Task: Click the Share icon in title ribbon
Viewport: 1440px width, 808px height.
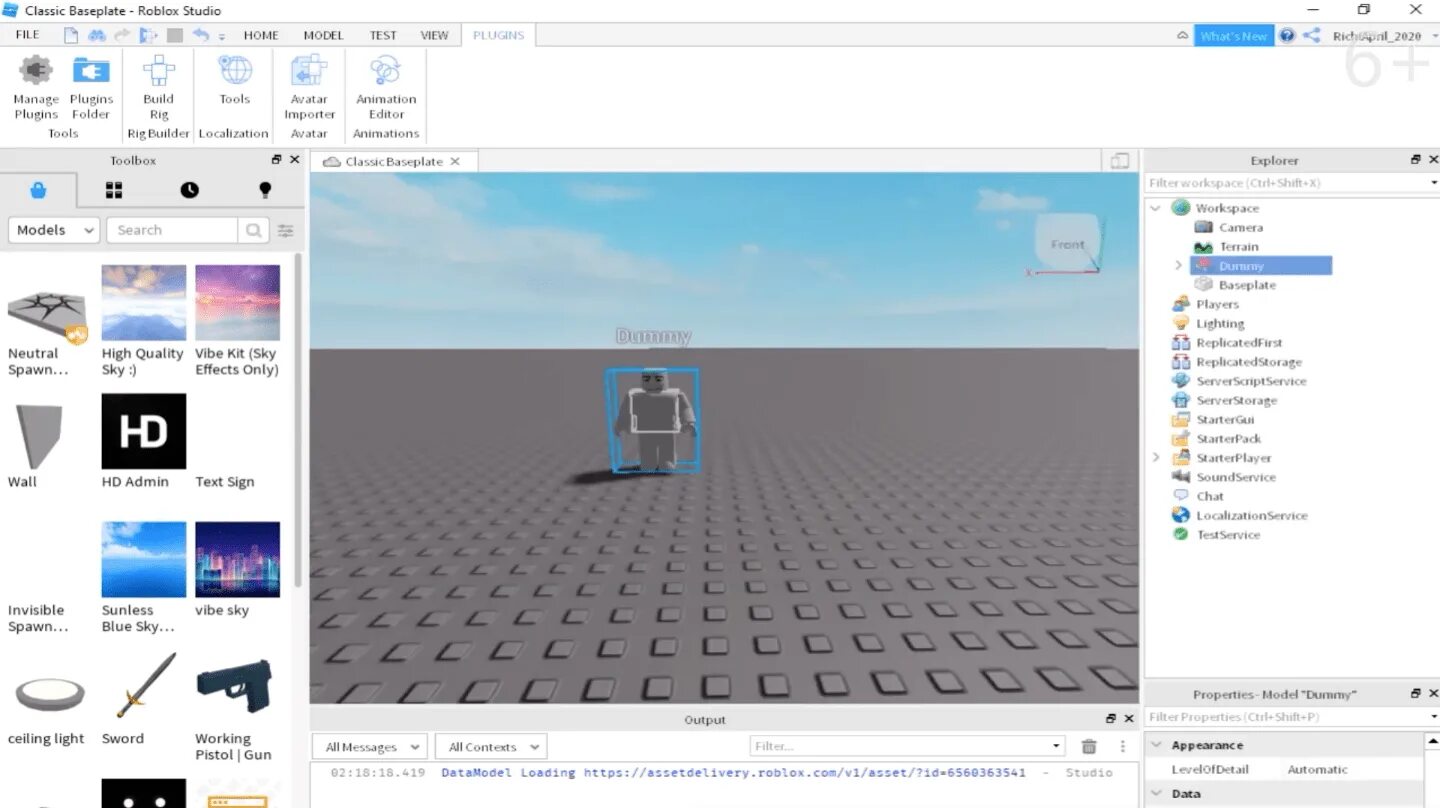Action: (x=1311, y=35)
